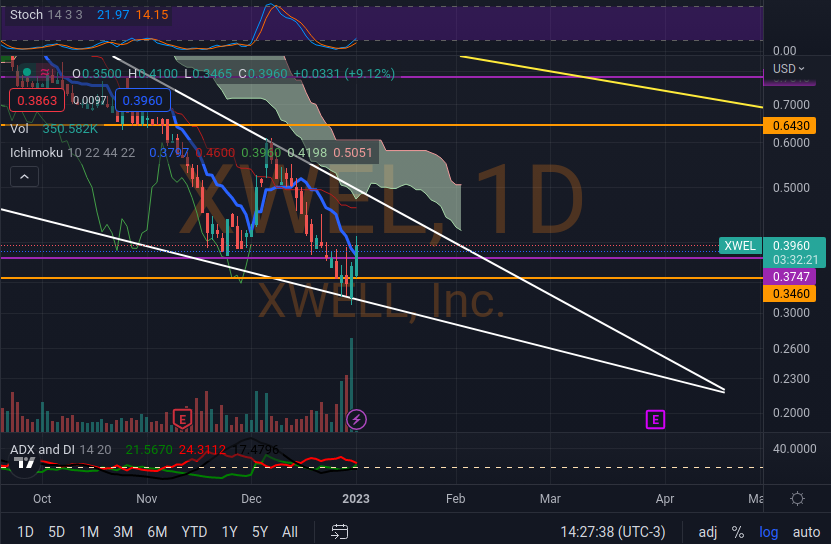This screenshot has height=544, width=831.
Task: Click the lightning bolt event icon
Action: point(356,419)
